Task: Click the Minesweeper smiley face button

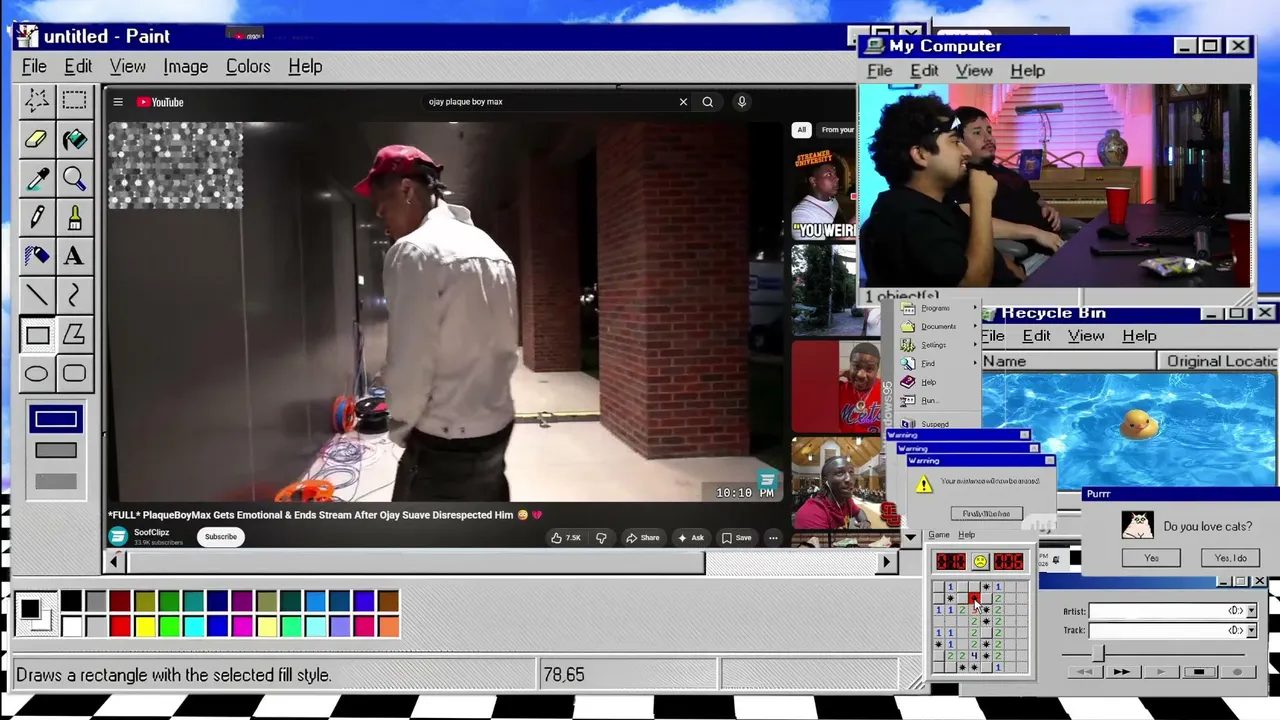Action: coord(980,562)
